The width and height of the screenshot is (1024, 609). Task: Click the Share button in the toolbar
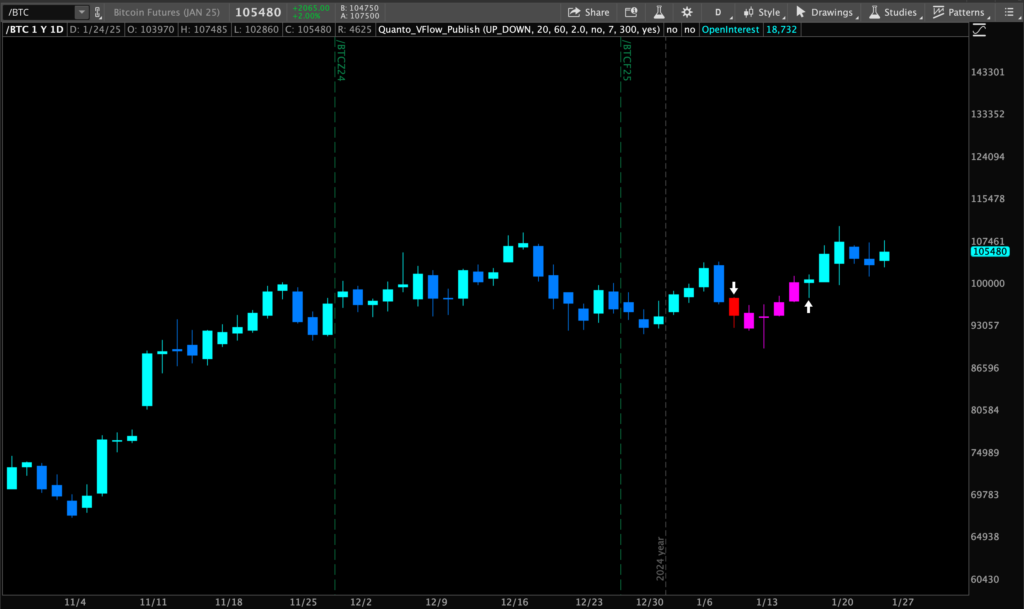pyautogui.click(x=588, y=12)
